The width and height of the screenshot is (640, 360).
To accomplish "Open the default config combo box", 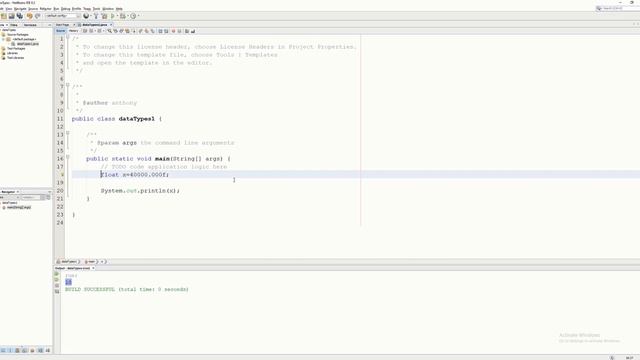I will 63,16.
